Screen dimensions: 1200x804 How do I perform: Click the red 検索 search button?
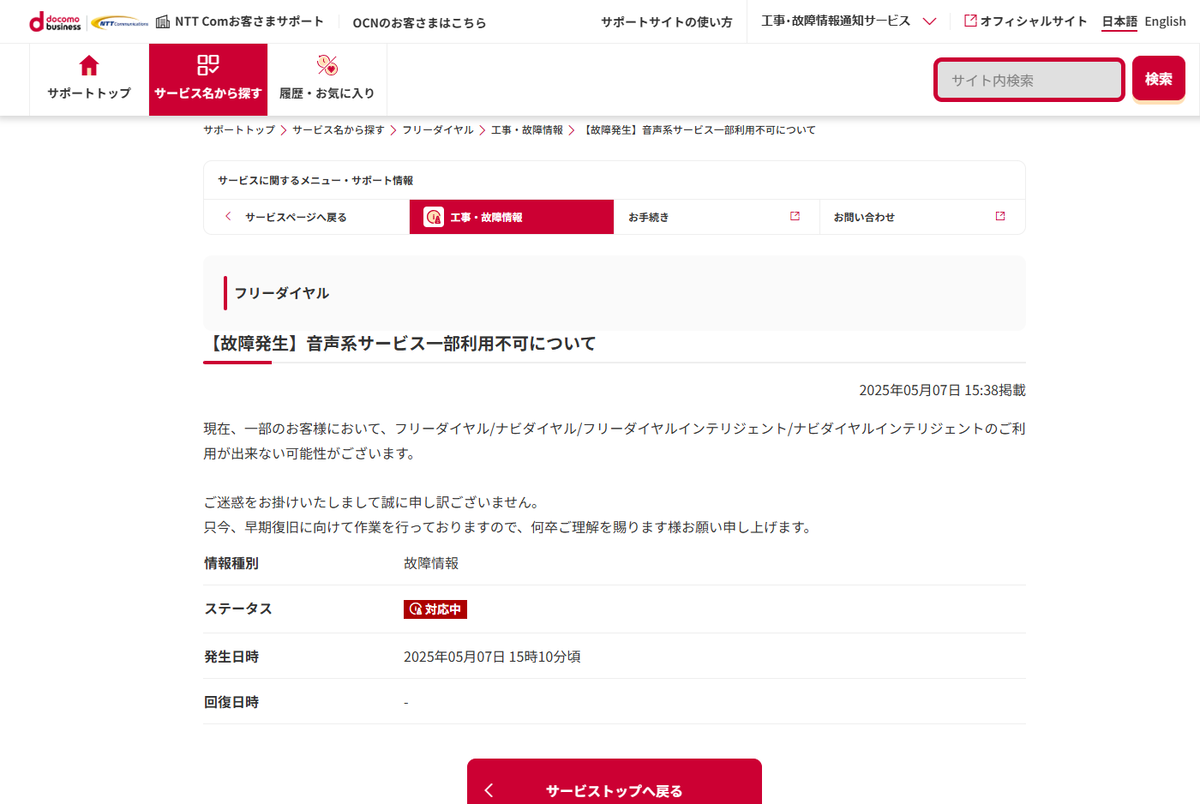click(1158, 78)
